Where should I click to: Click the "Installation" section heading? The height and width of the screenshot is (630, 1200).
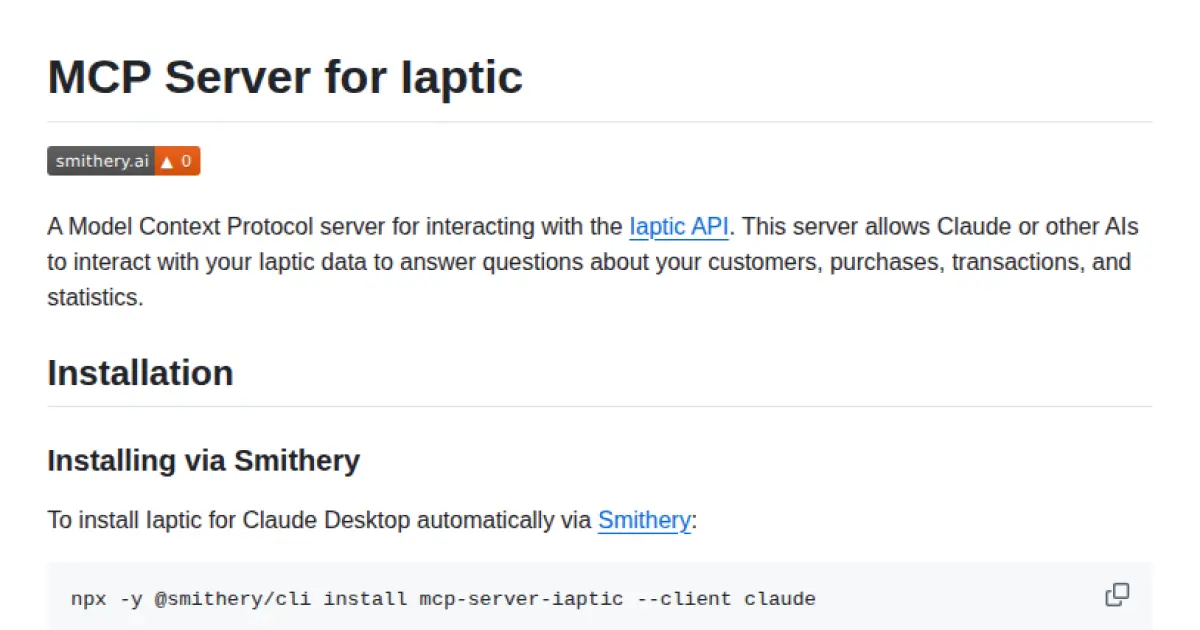140,372
